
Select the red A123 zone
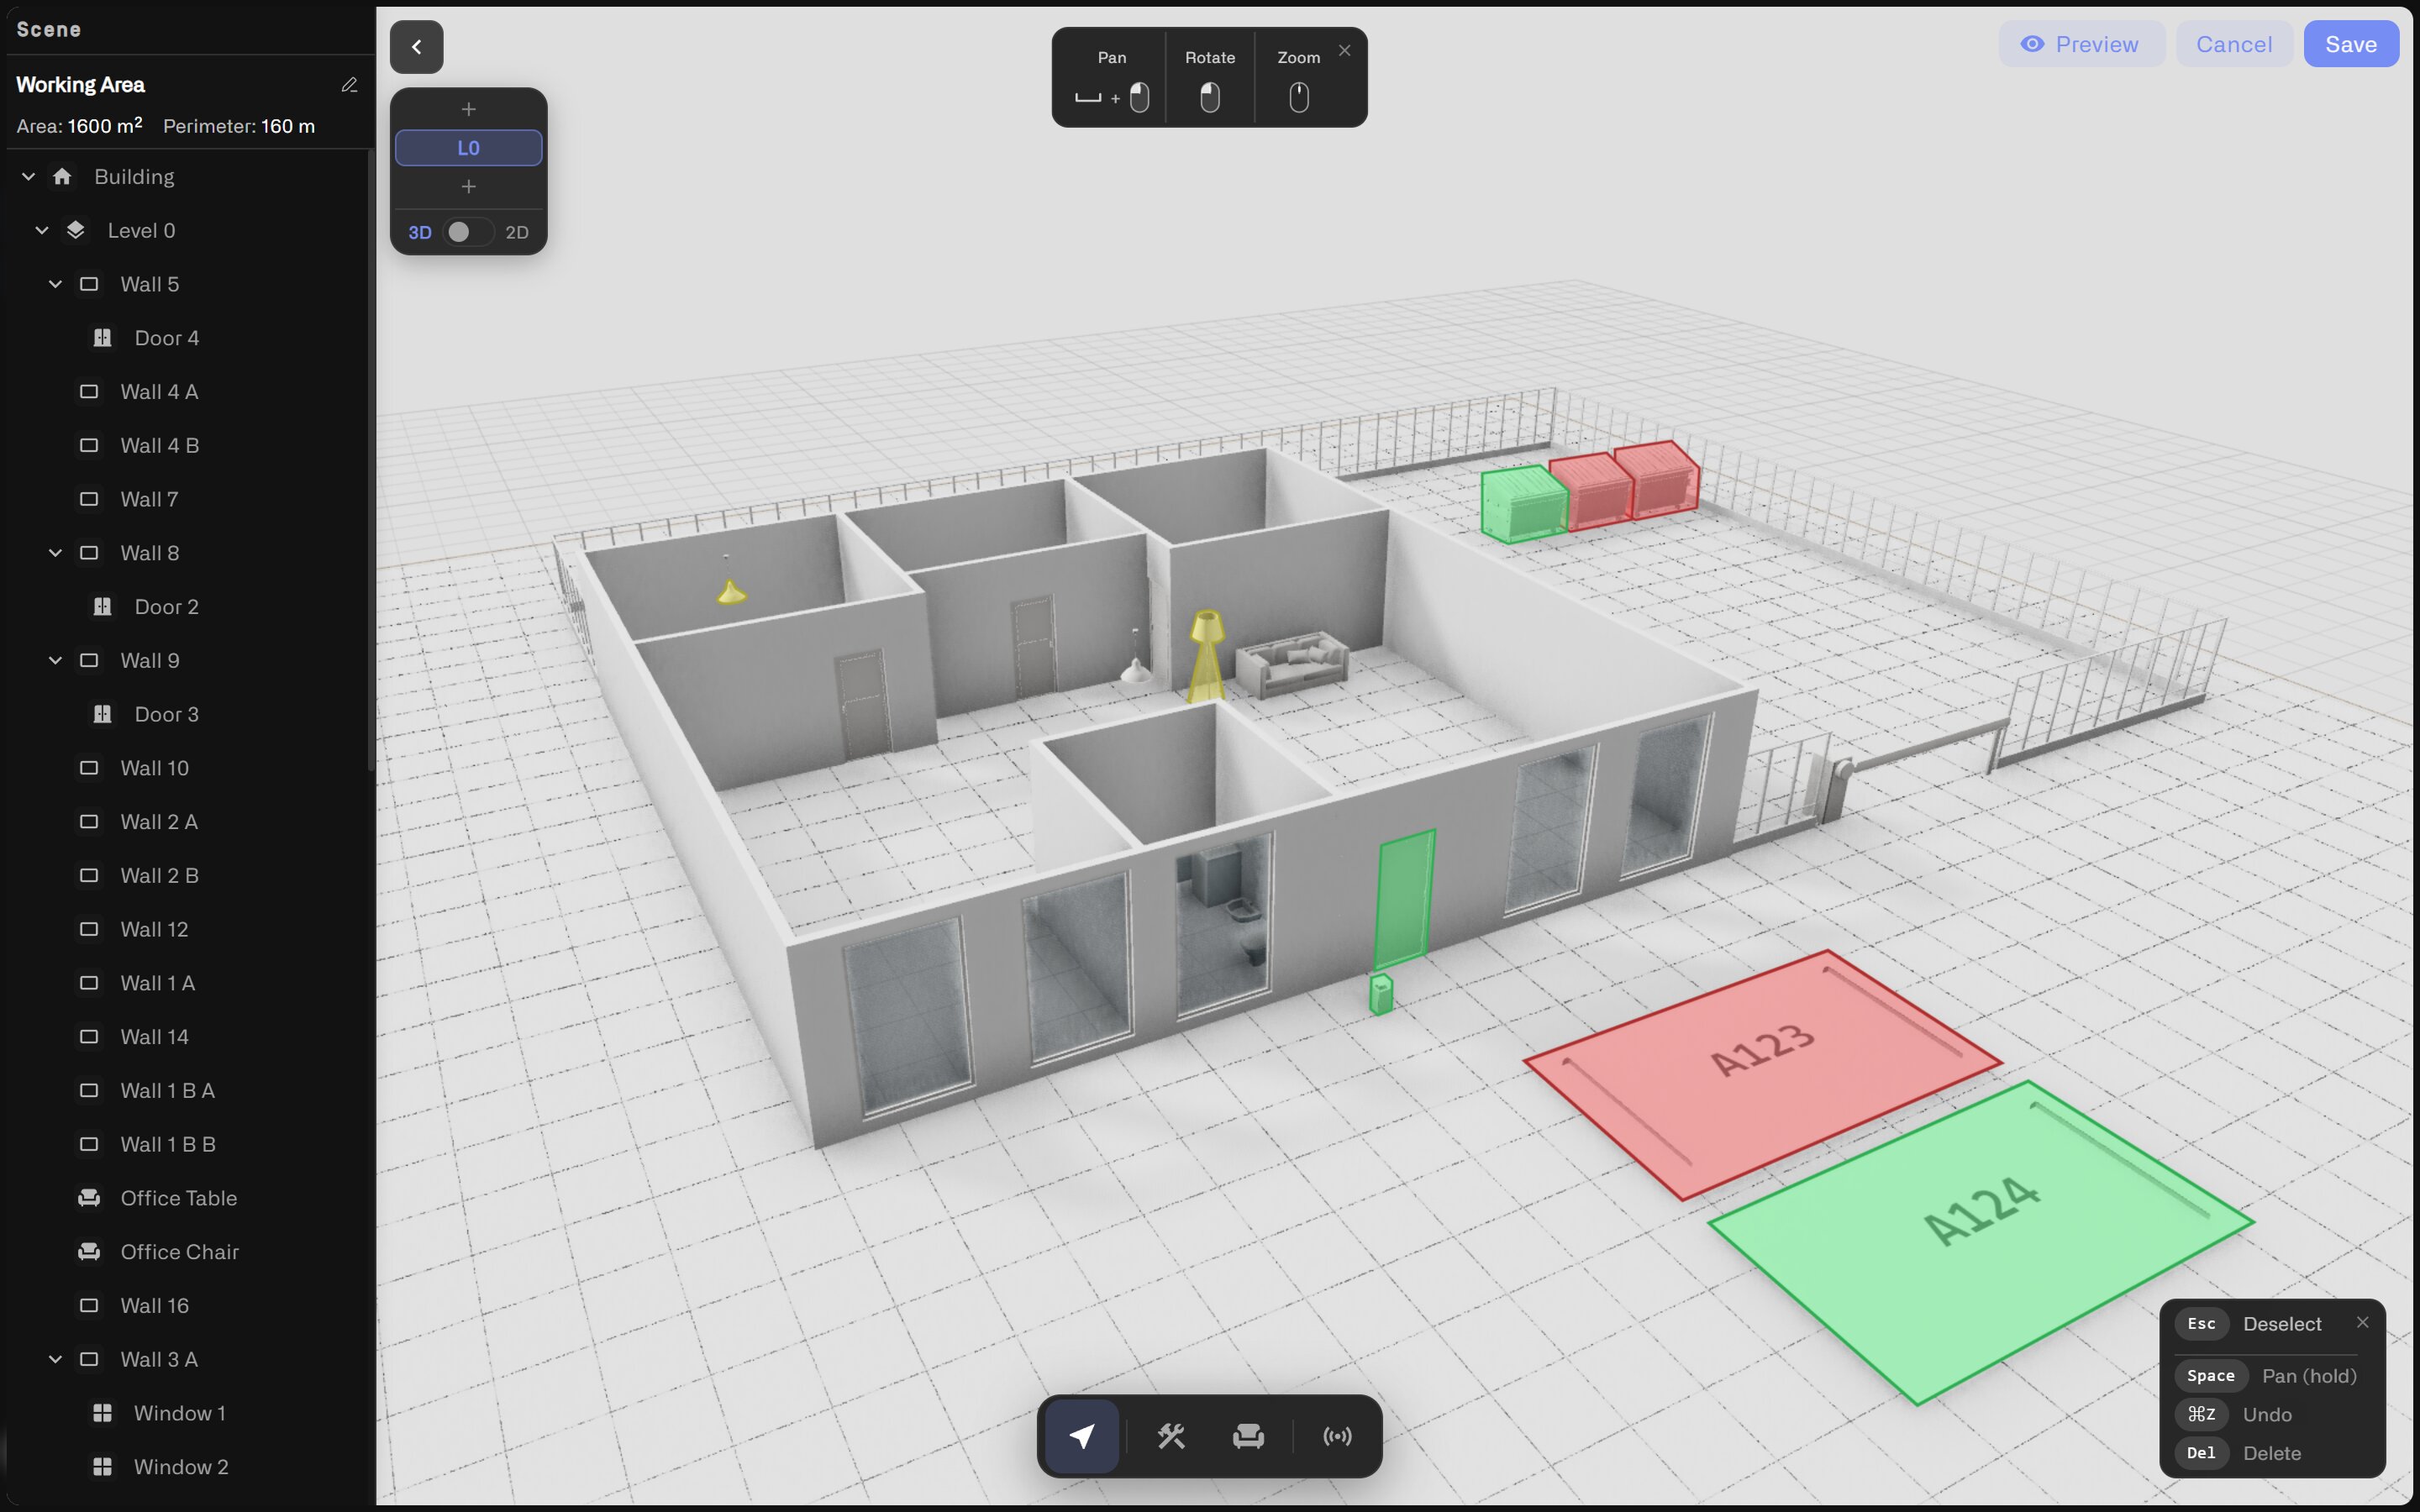tap(1762, 1075)
